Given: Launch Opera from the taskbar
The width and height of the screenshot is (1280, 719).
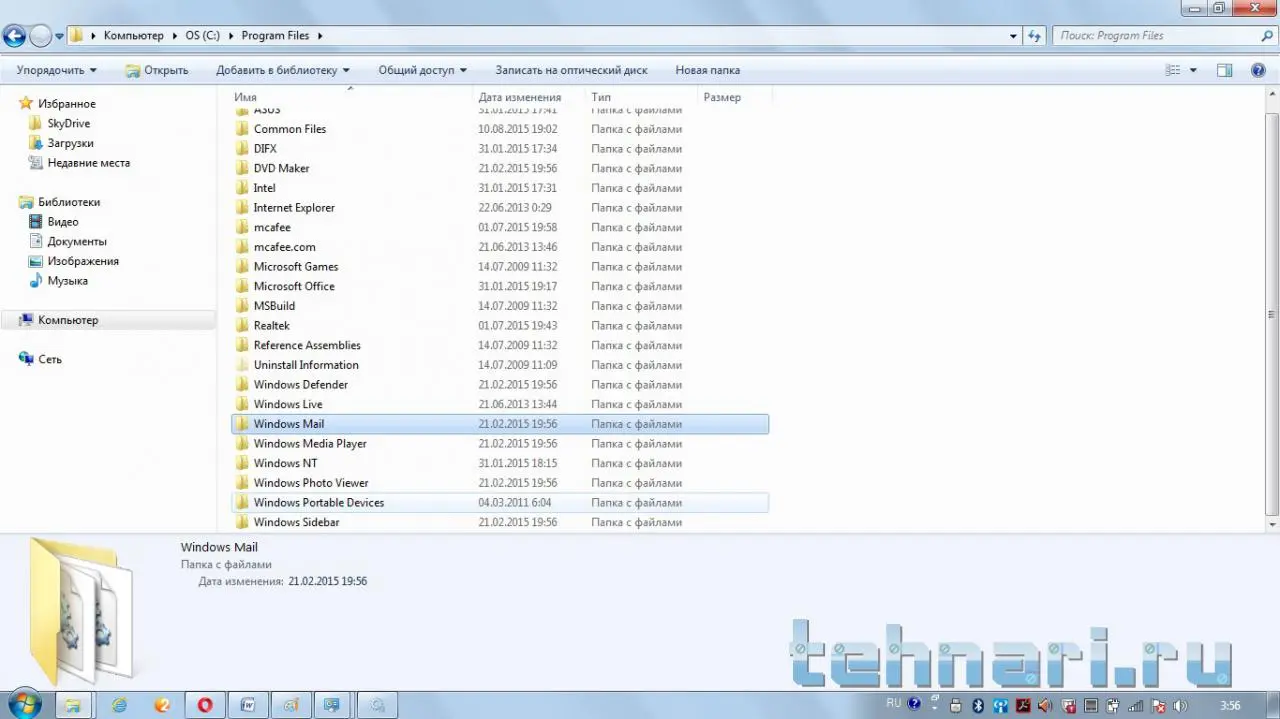Looking at the screenshot, I should click(205, 705).
